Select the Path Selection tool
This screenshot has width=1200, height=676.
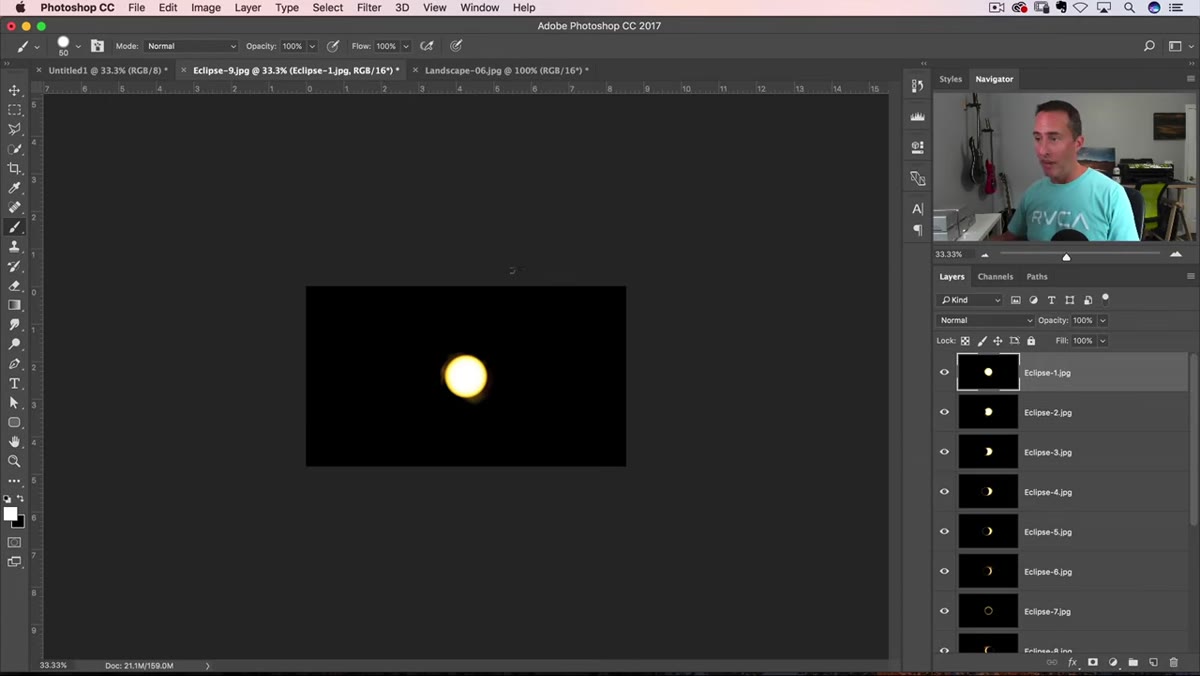(14, 403)
